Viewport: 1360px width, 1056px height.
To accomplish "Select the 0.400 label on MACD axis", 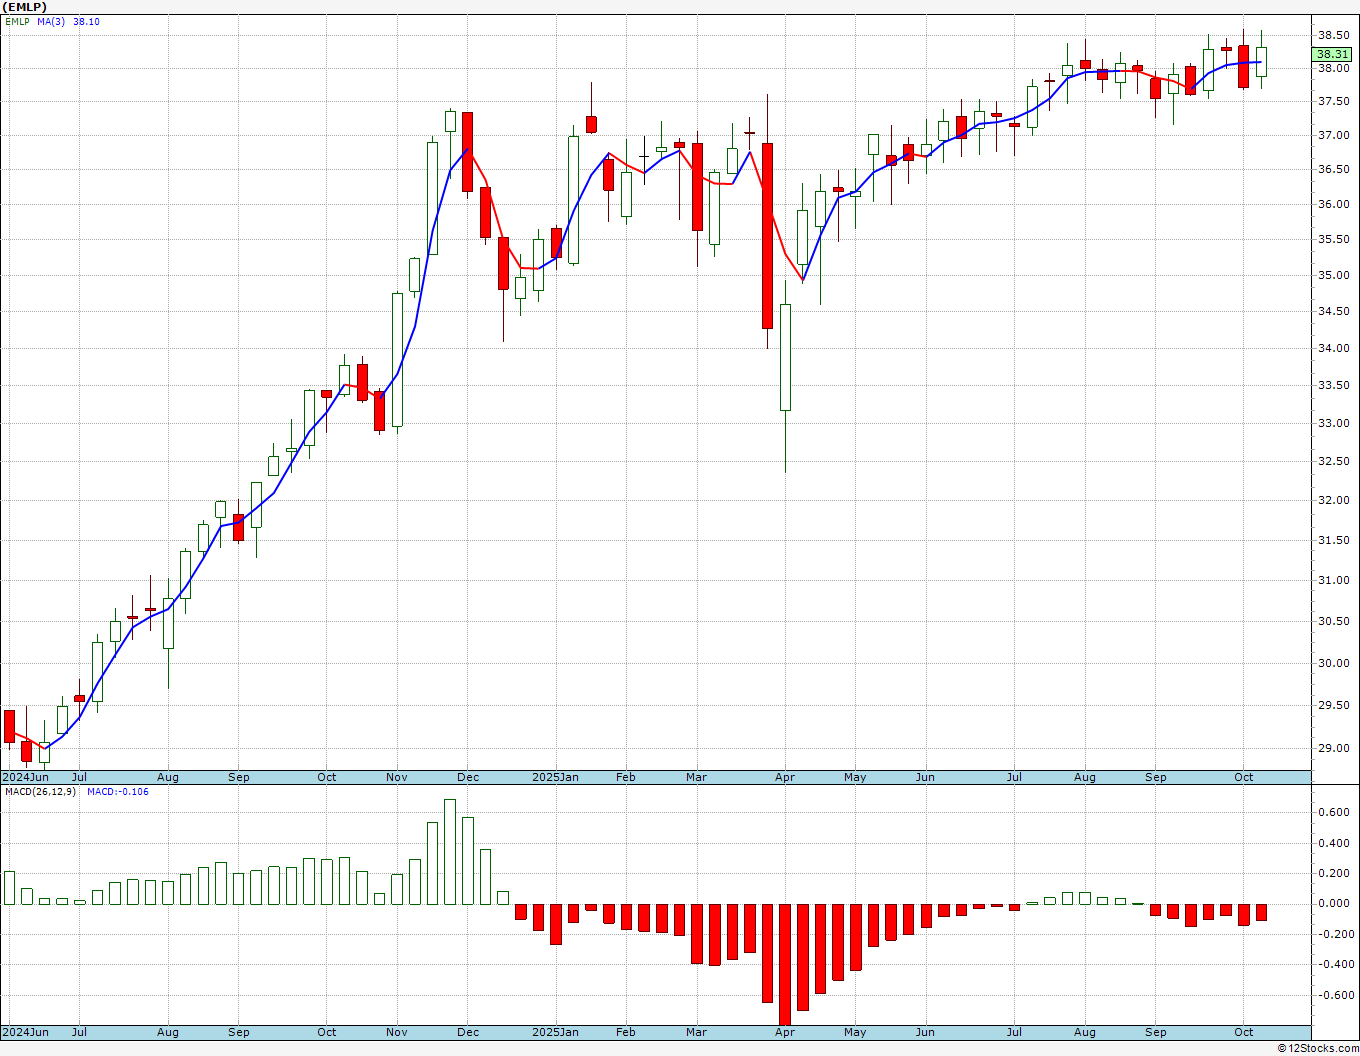I will [x=1334, y=843].
